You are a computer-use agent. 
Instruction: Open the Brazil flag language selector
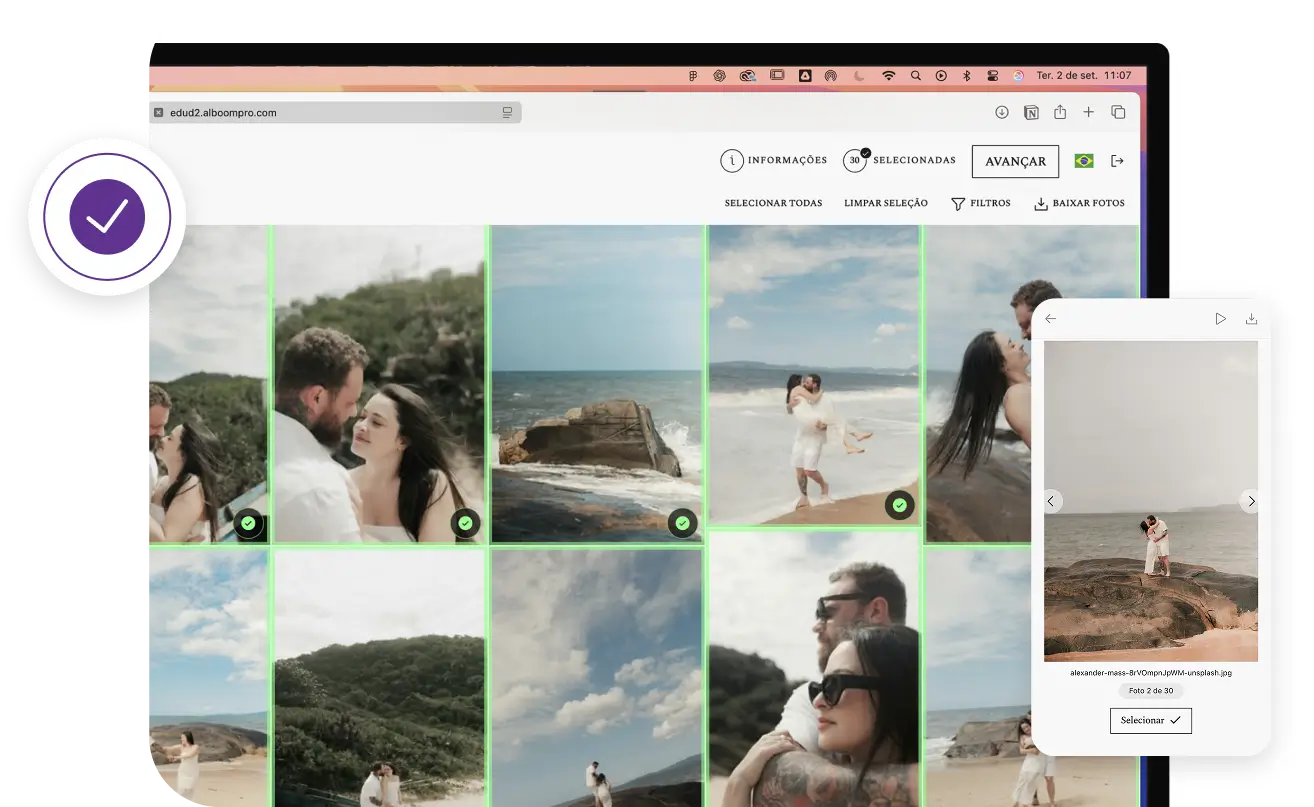point(1083,161)
